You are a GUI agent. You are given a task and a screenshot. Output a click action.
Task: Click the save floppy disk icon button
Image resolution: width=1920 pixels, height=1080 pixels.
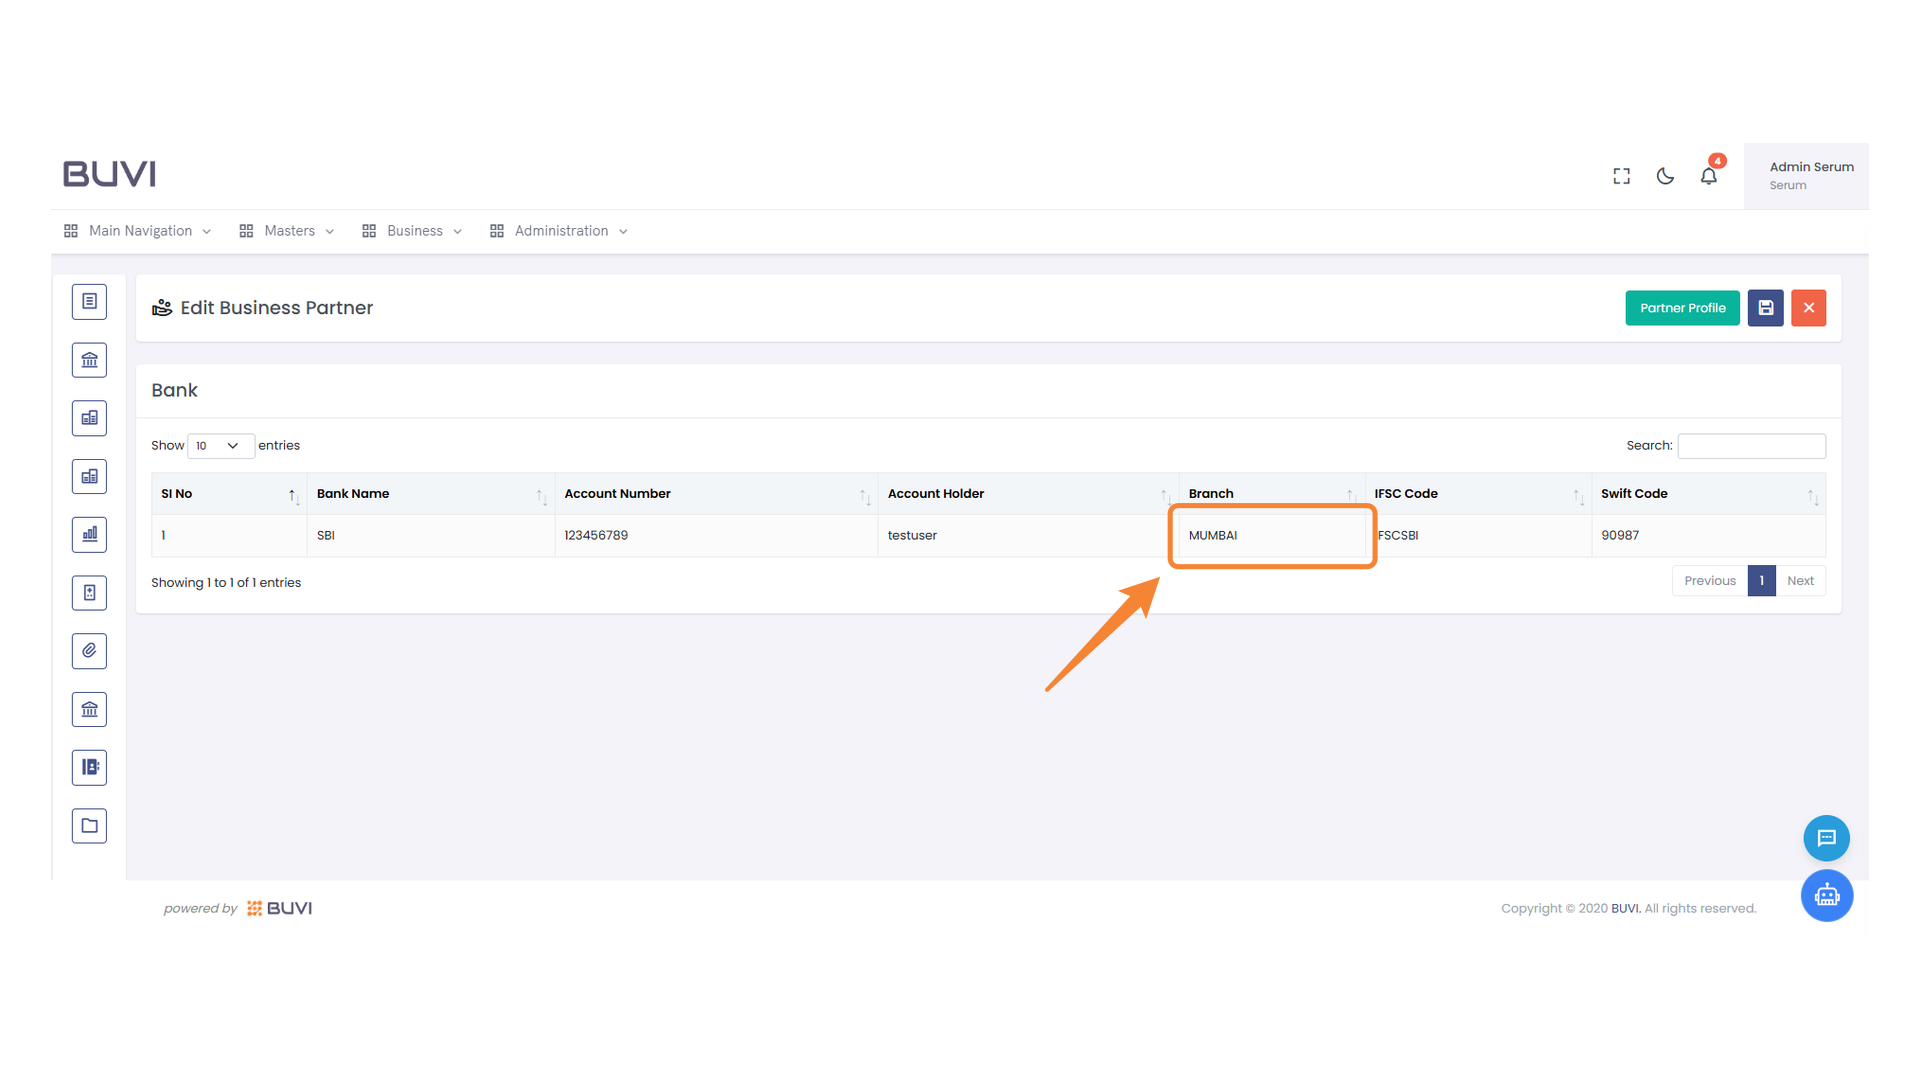tap(1765, 308)
